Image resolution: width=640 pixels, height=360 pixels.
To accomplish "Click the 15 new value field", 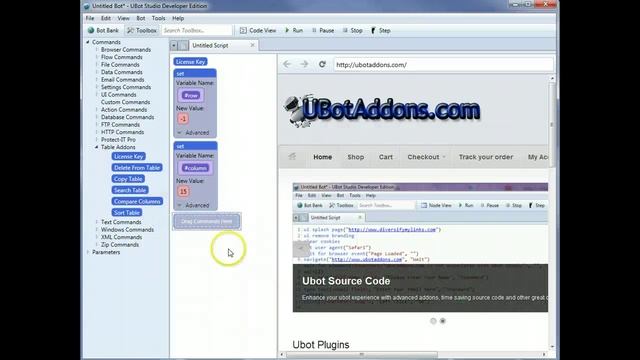I will [x=183, y=191].
